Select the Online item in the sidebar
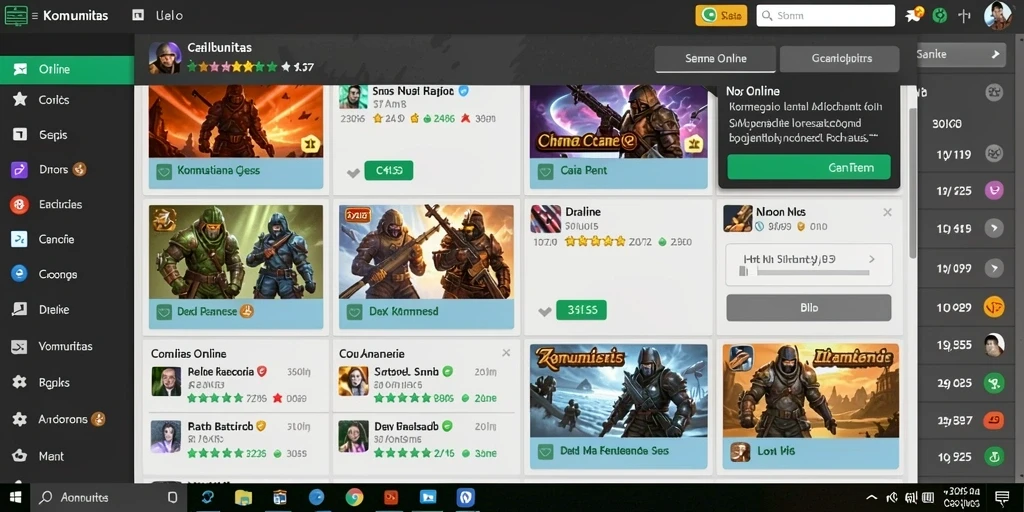The width and height of the screenshot is (1024, 512). [67, 69]
